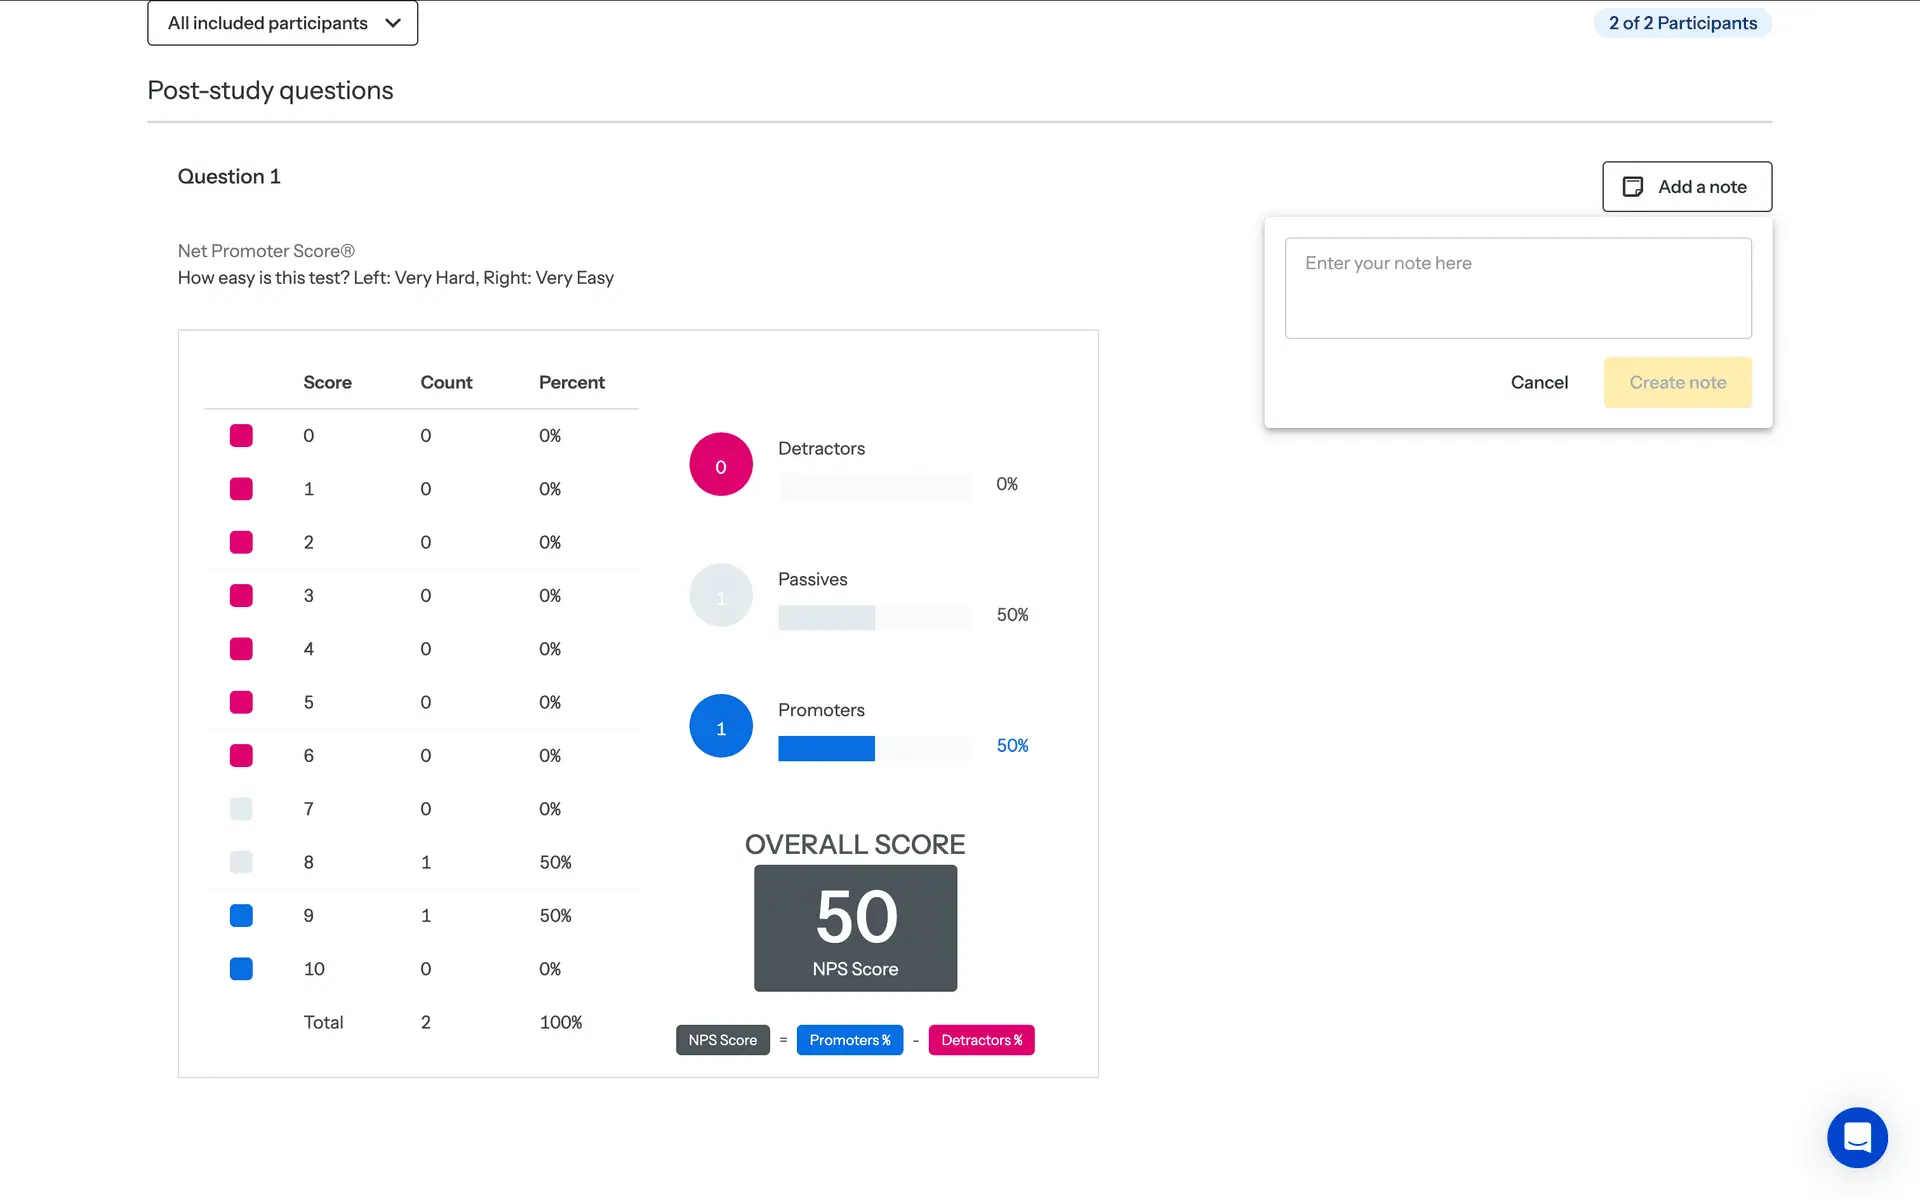The height and width of the screenshot is (1200, 1920).
Task: Click the blue swatch for score 9
Action: coord(241,916)
